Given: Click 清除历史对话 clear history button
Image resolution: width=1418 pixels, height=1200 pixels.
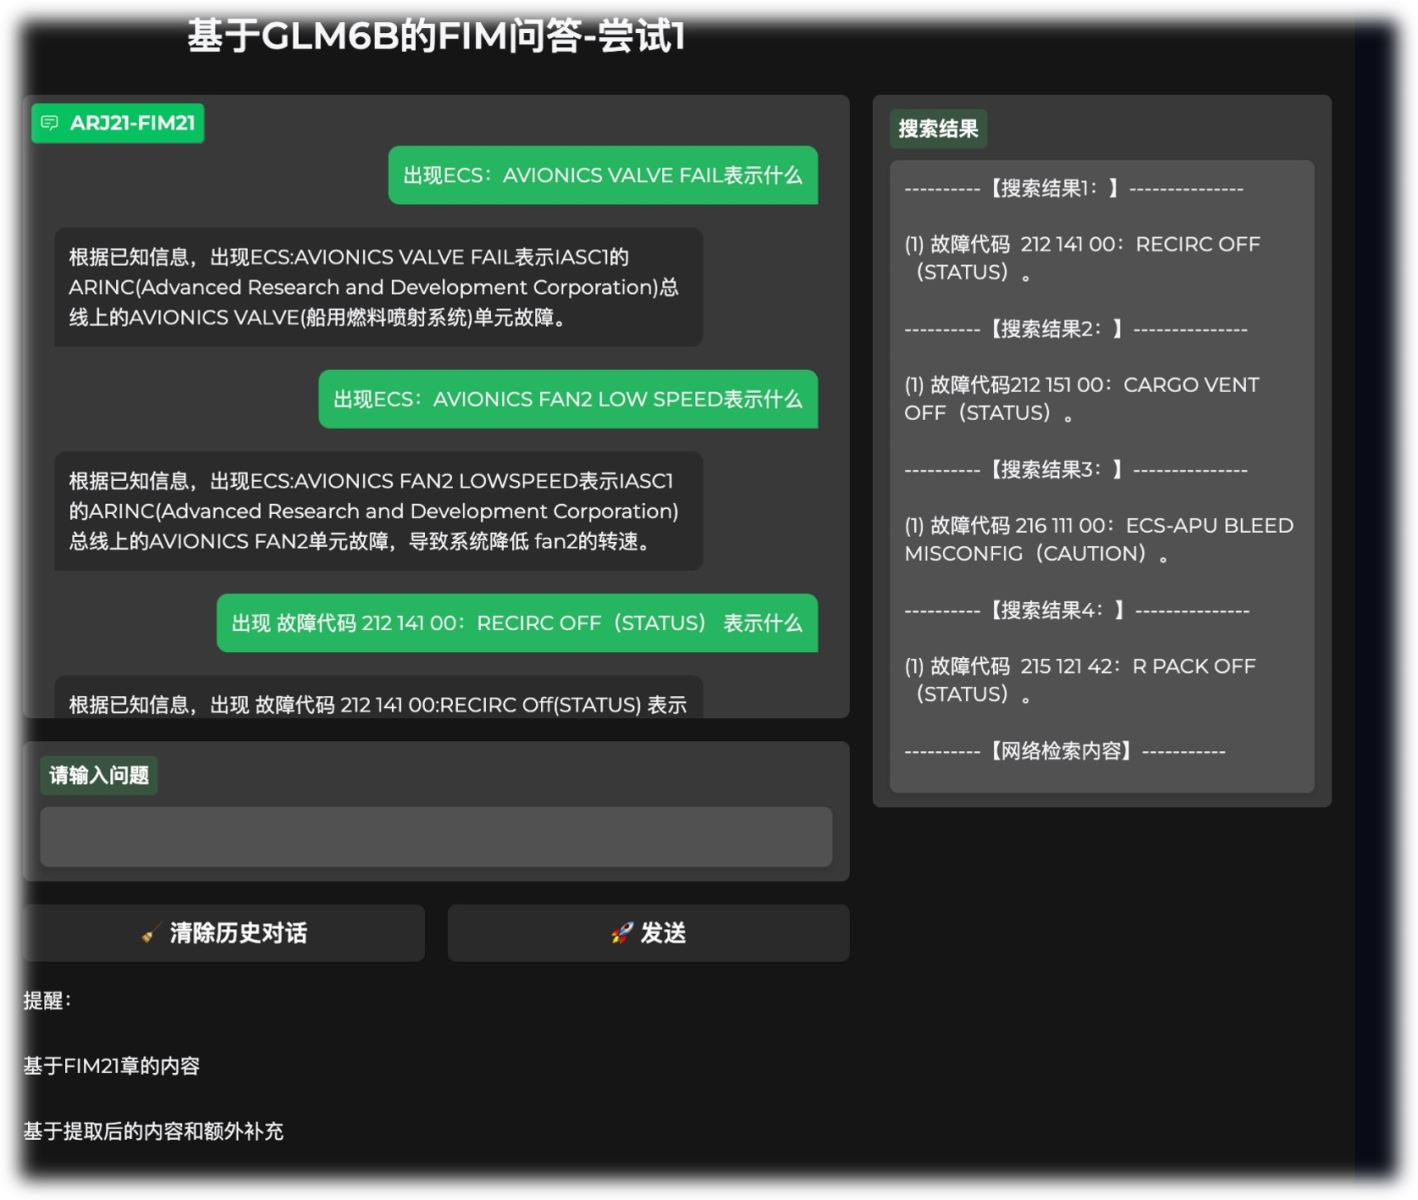Looking at the screenshot, I should 224,933.
